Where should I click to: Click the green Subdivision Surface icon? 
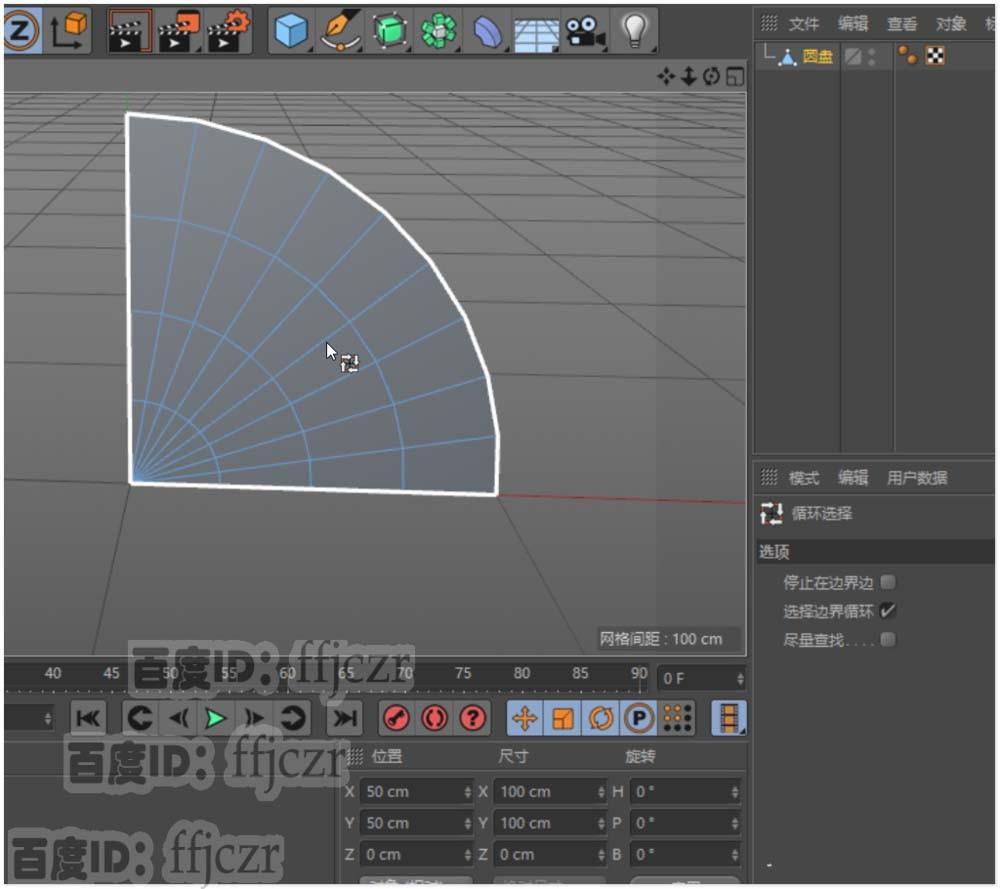(390, 30)
